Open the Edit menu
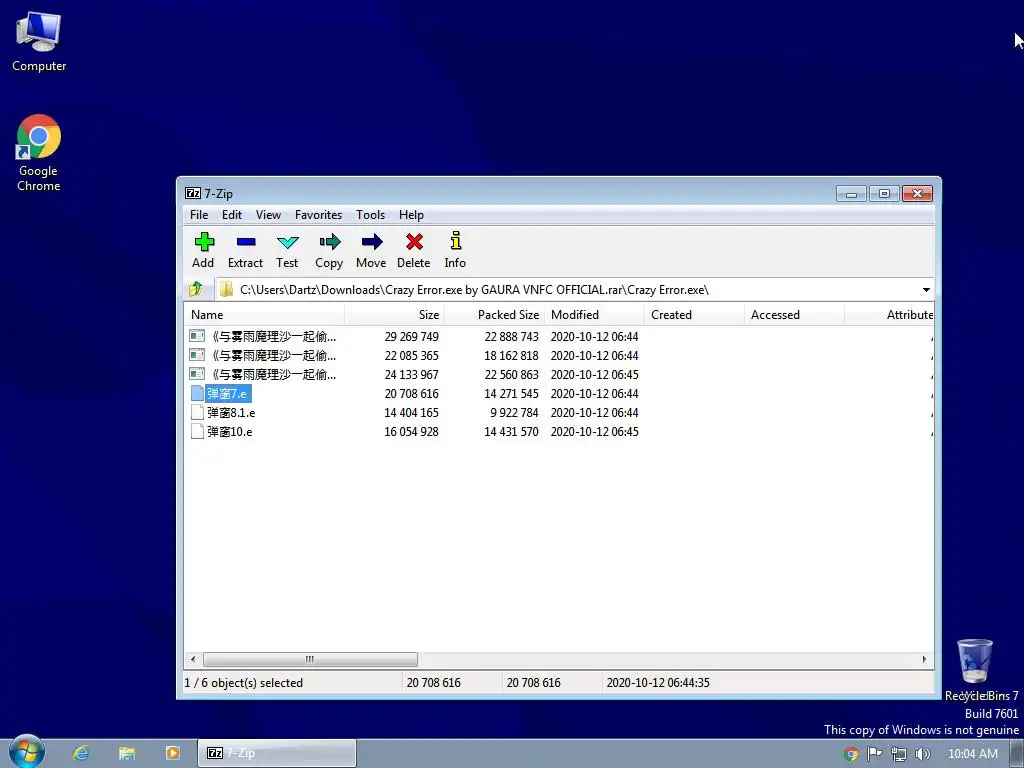Image resolution: width=1024 pixels, height=768 pixels. (x=232, y=215)
